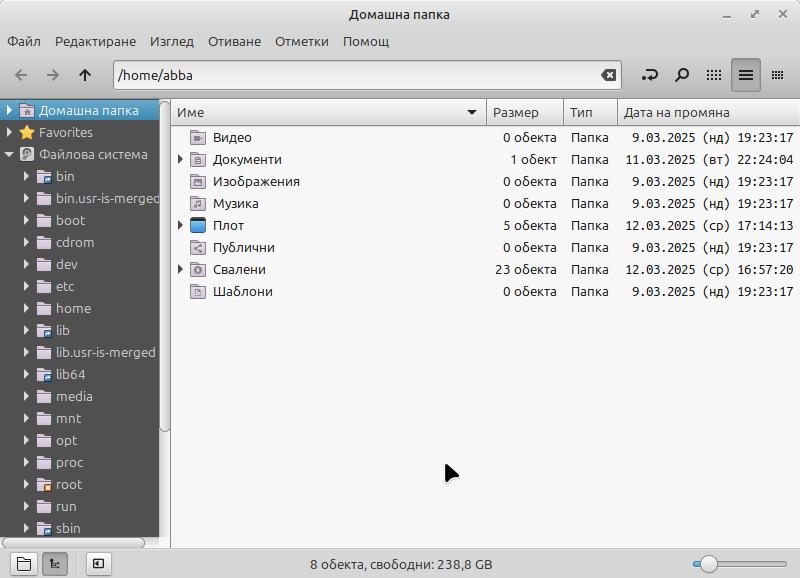
Task: Select the dev folder in tree
Action: click(66, 264)
